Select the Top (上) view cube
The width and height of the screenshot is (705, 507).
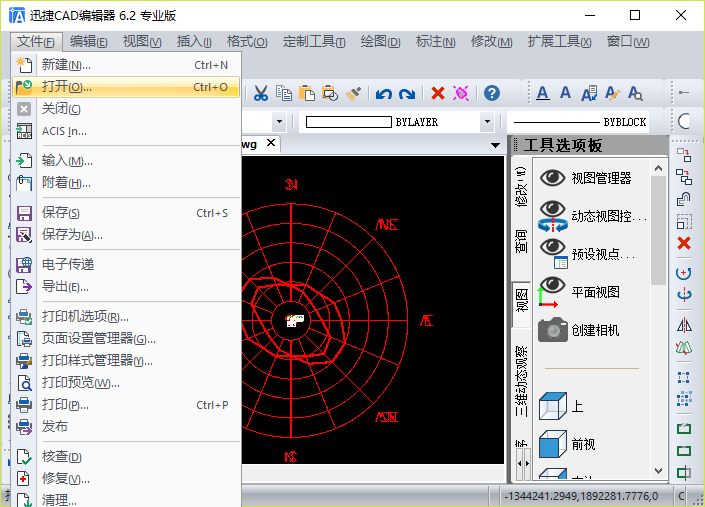point(552,406)
